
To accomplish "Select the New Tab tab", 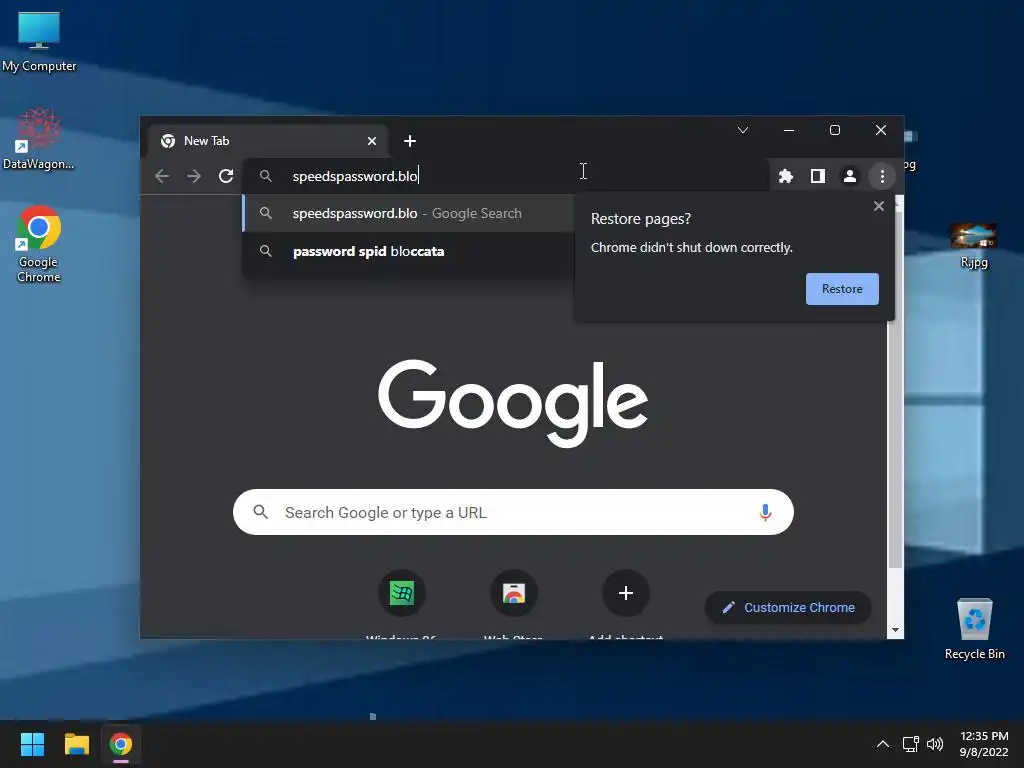I will pyautogui.click(x=268, y=141).
